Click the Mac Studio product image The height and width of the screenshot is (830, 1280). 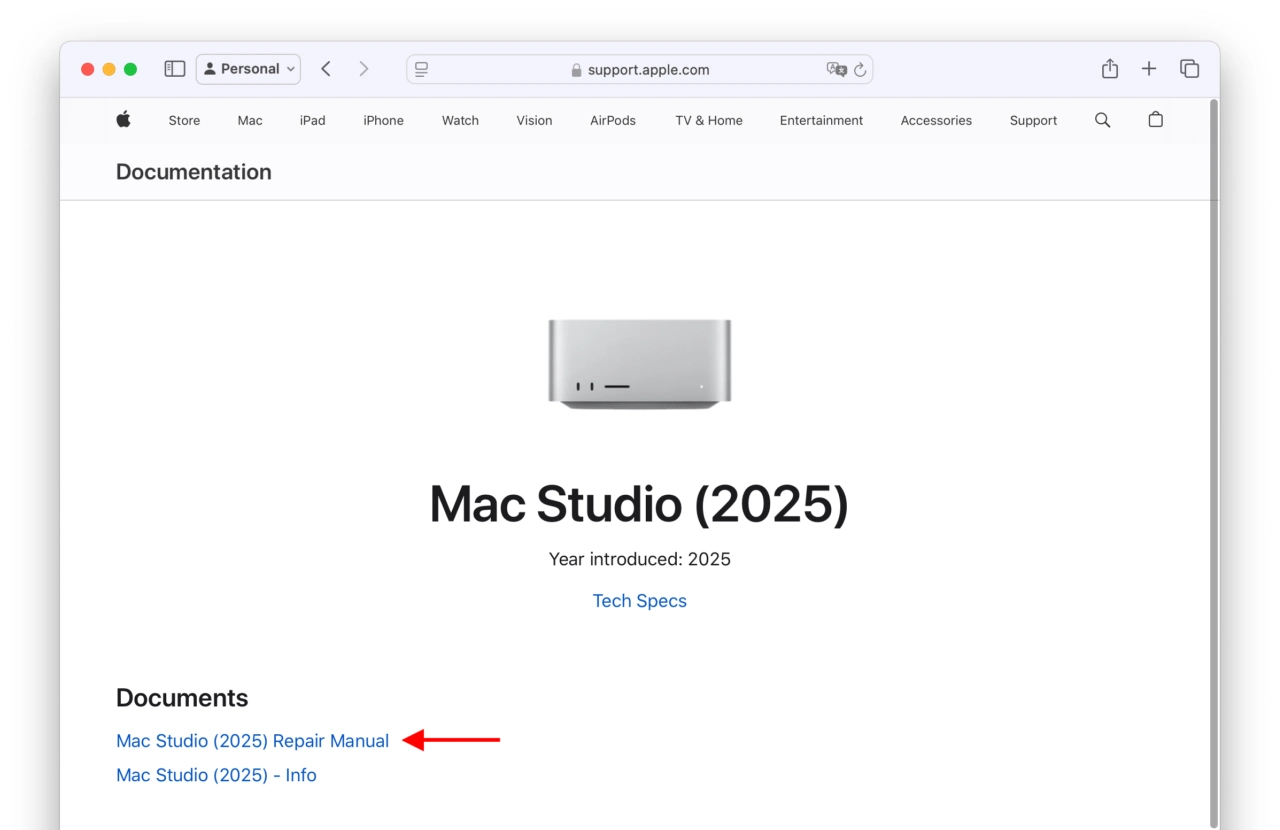click(x=640, y=364)
